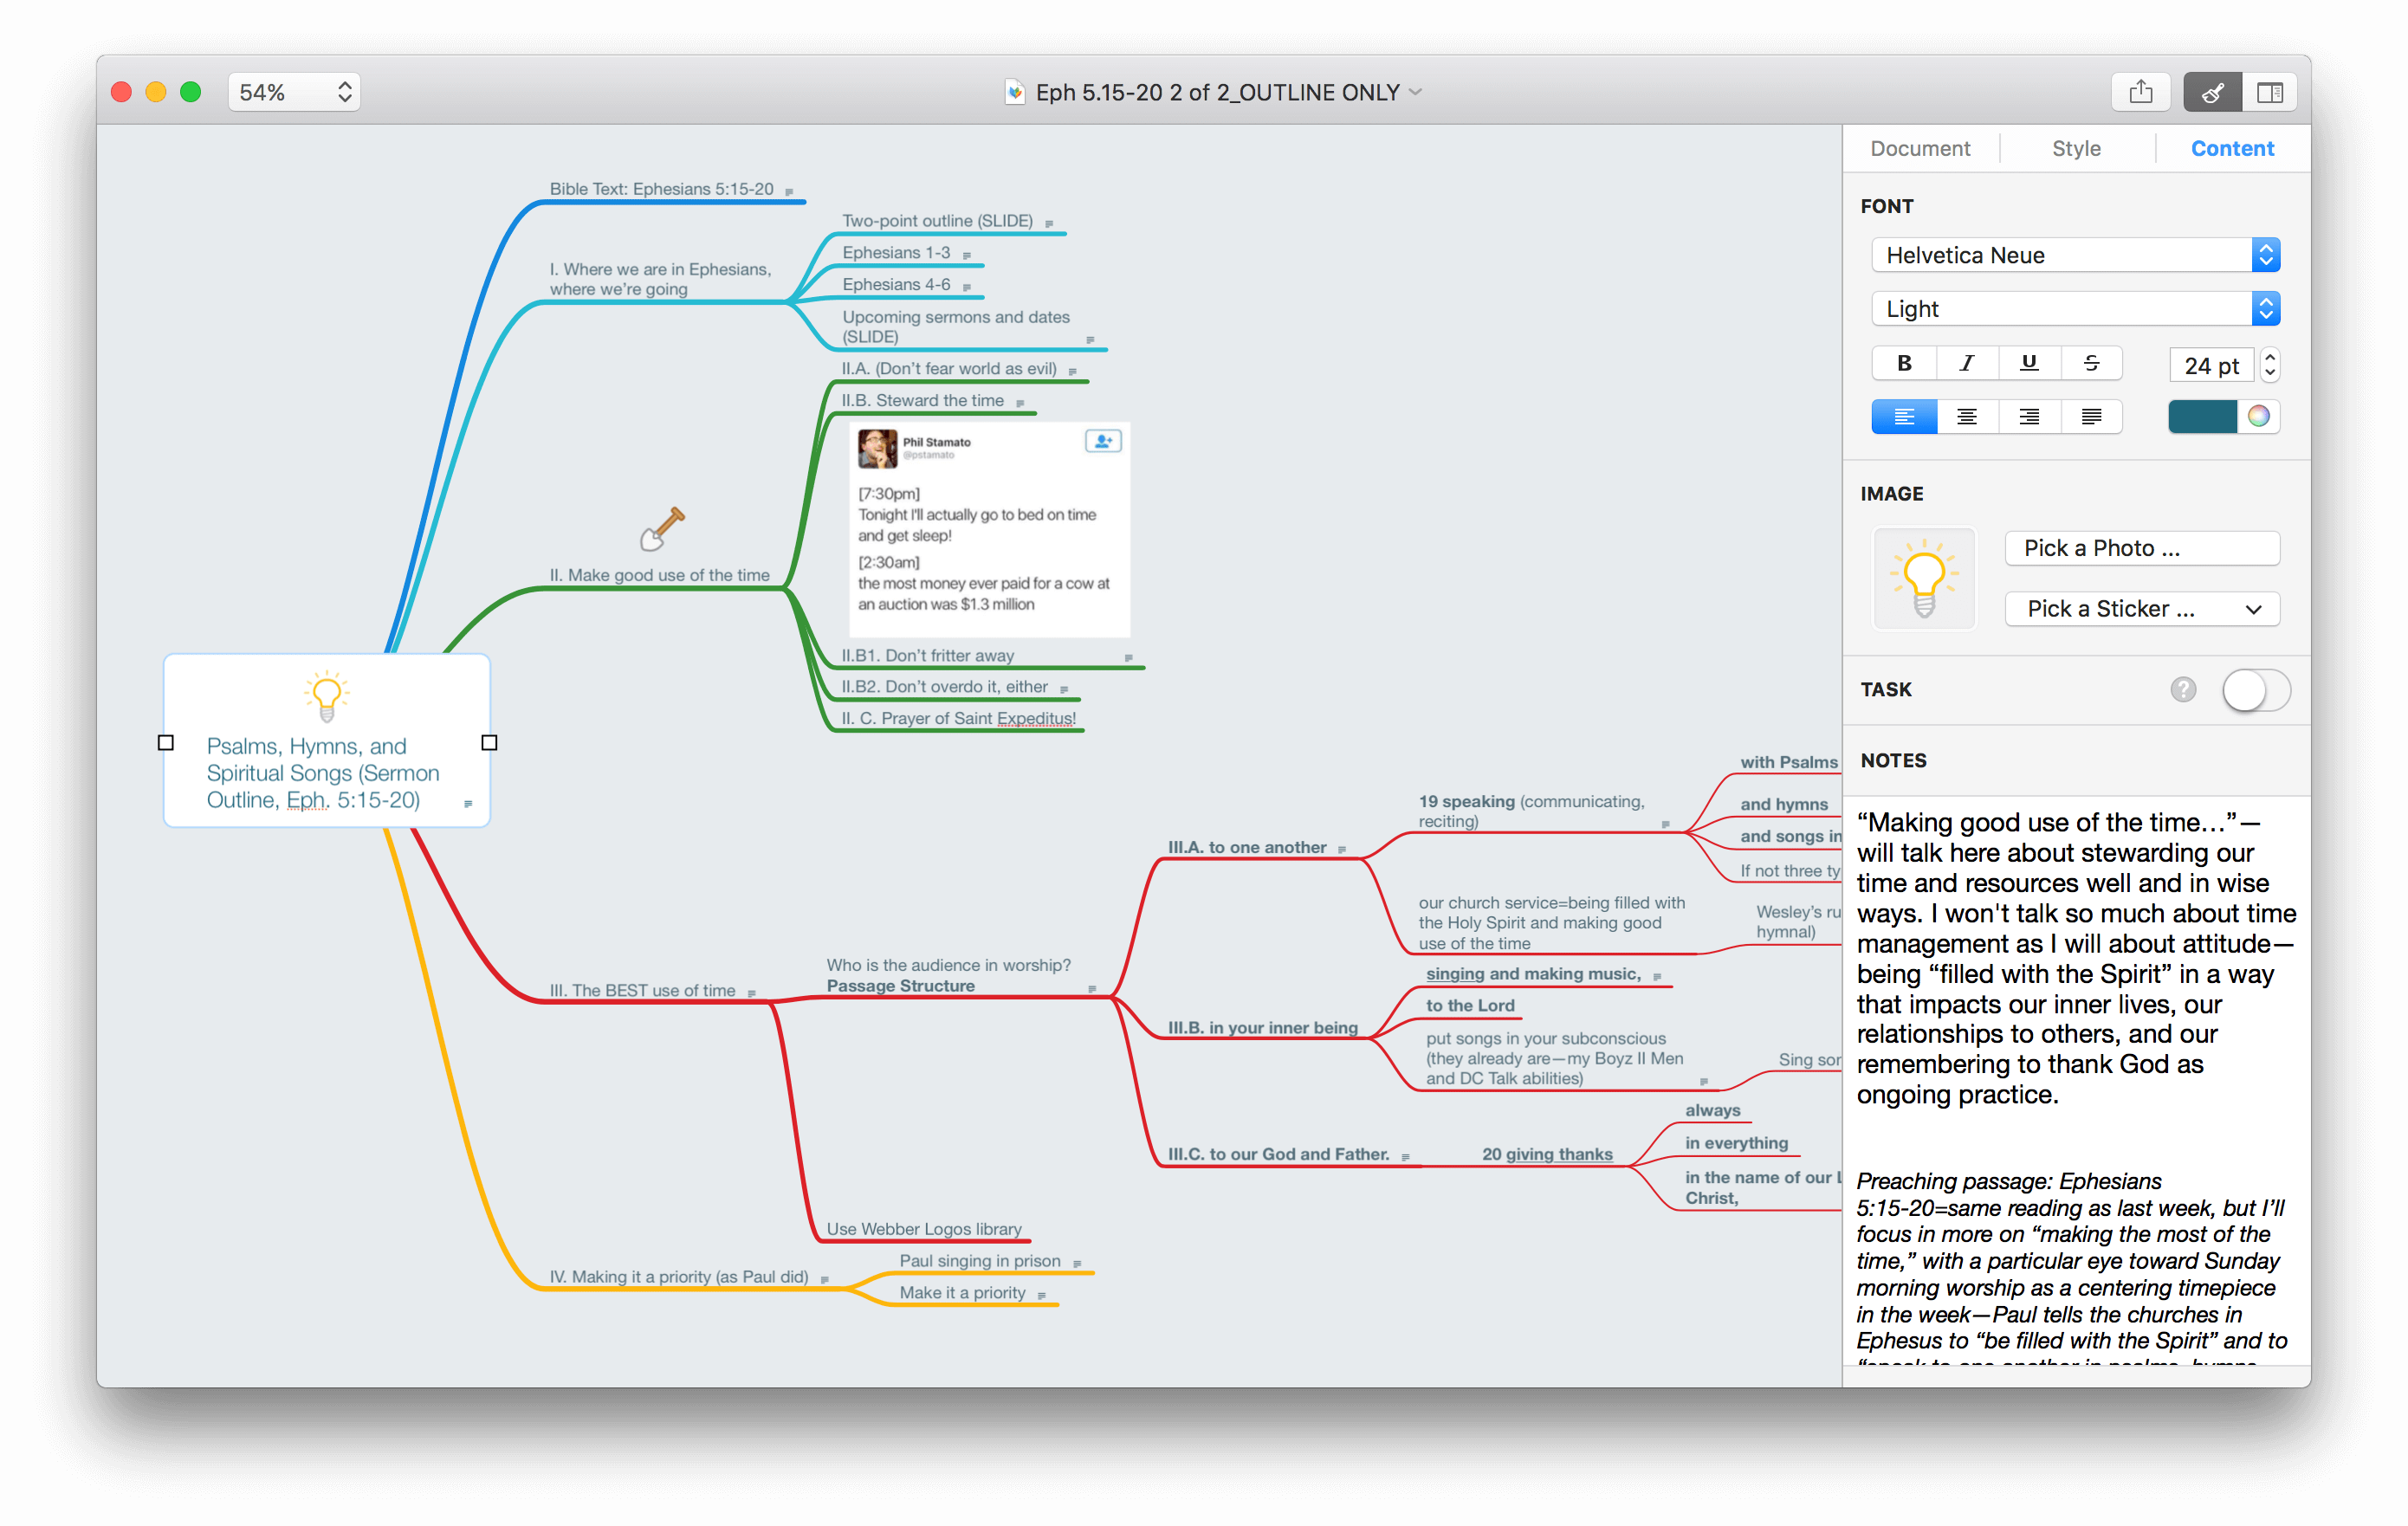
Task: Select the Style tab in the sidebar
Action: click(x=2078, y=149)
